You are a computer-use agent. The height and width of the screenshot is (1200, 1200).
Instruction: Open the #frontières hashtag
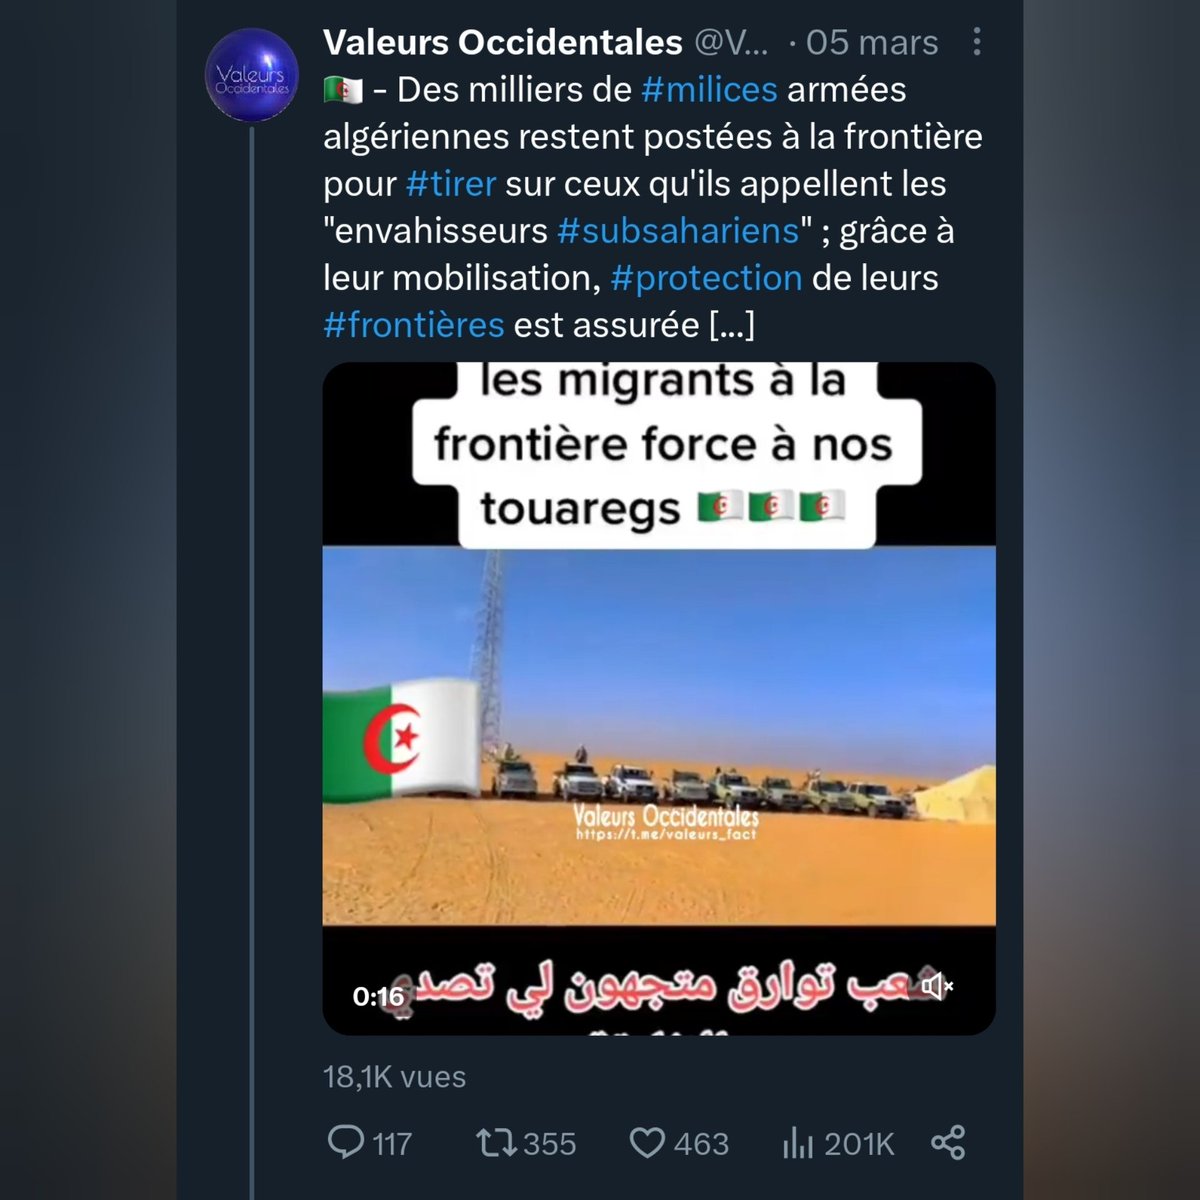414,324
